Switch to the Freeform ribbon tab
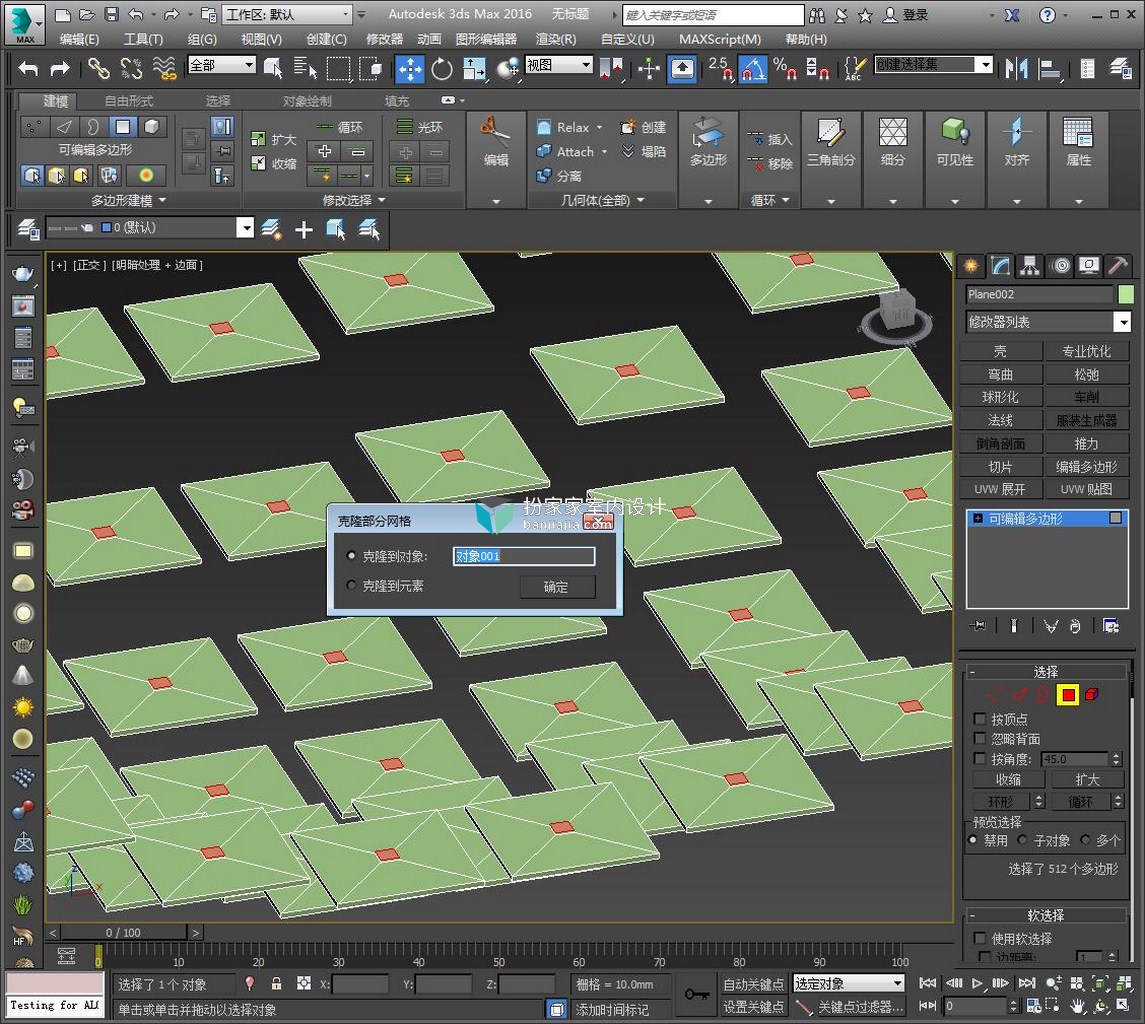Screen dimensions: 1145x1024 pos(129,101)
